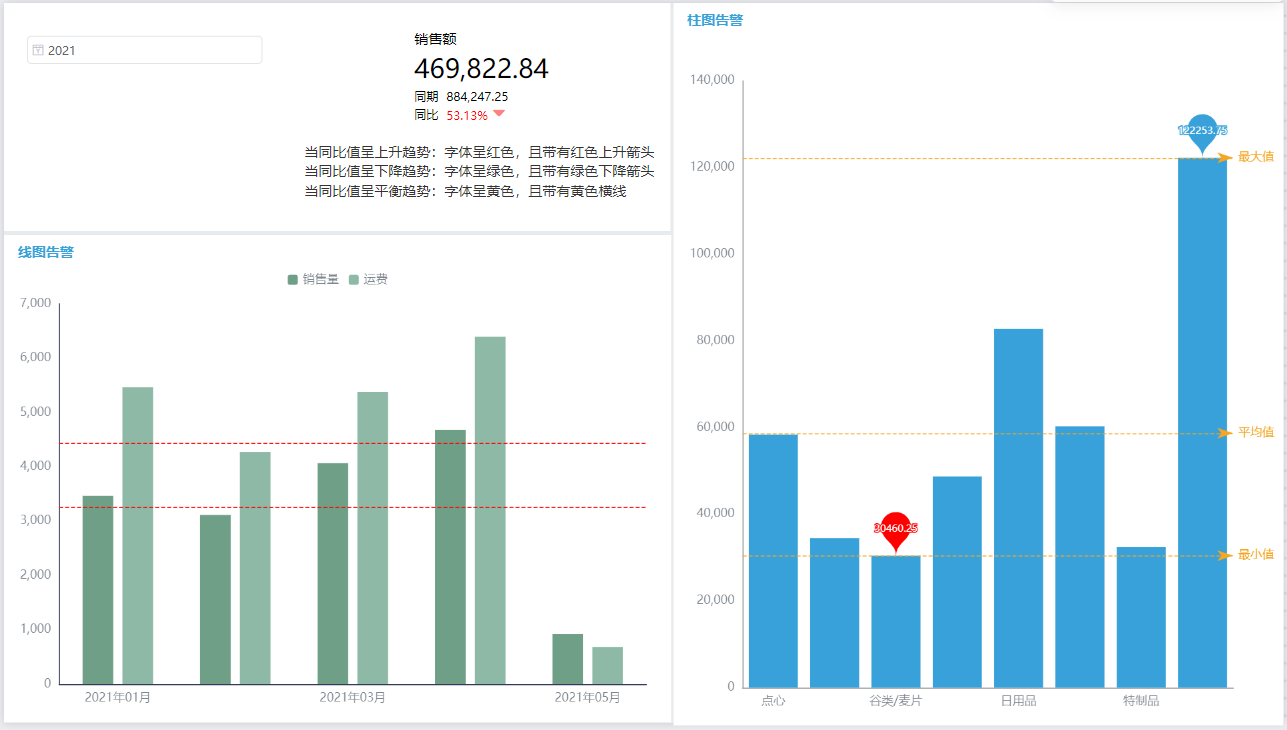This screenshot has height=730, width=1287.
Task: Click the 140,000 y-axis value
Action: [713, 80]
